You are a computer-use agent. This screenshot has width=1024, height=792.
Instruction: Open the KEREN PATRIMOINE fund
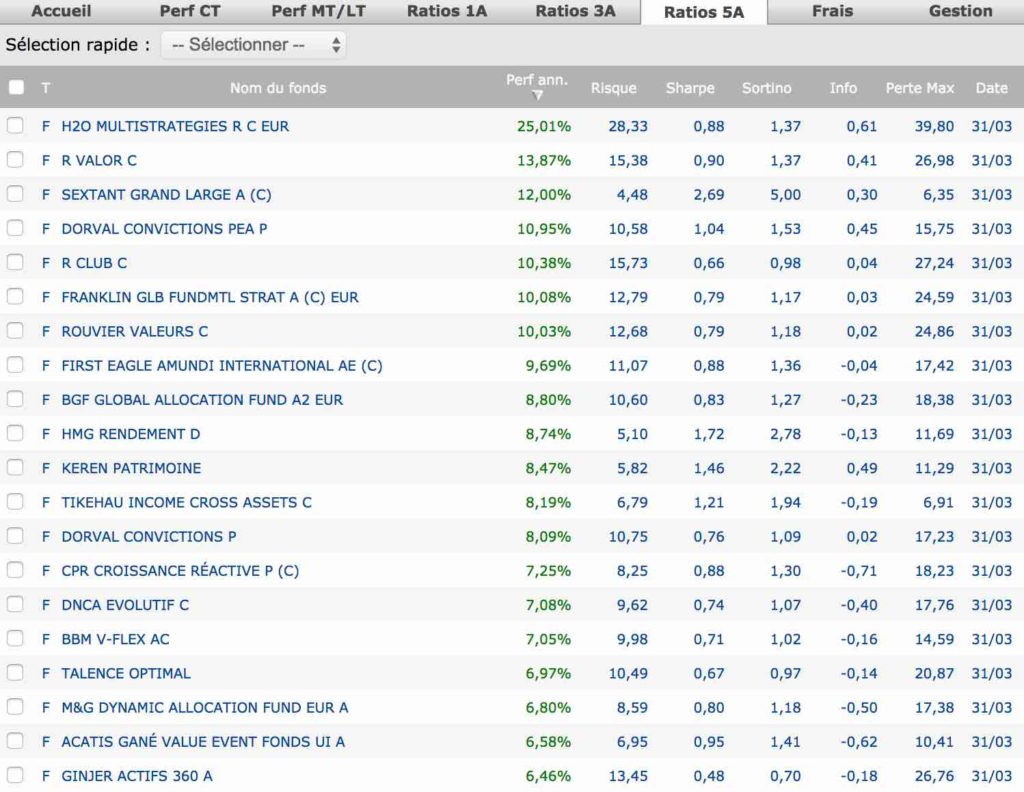(131, 468)
